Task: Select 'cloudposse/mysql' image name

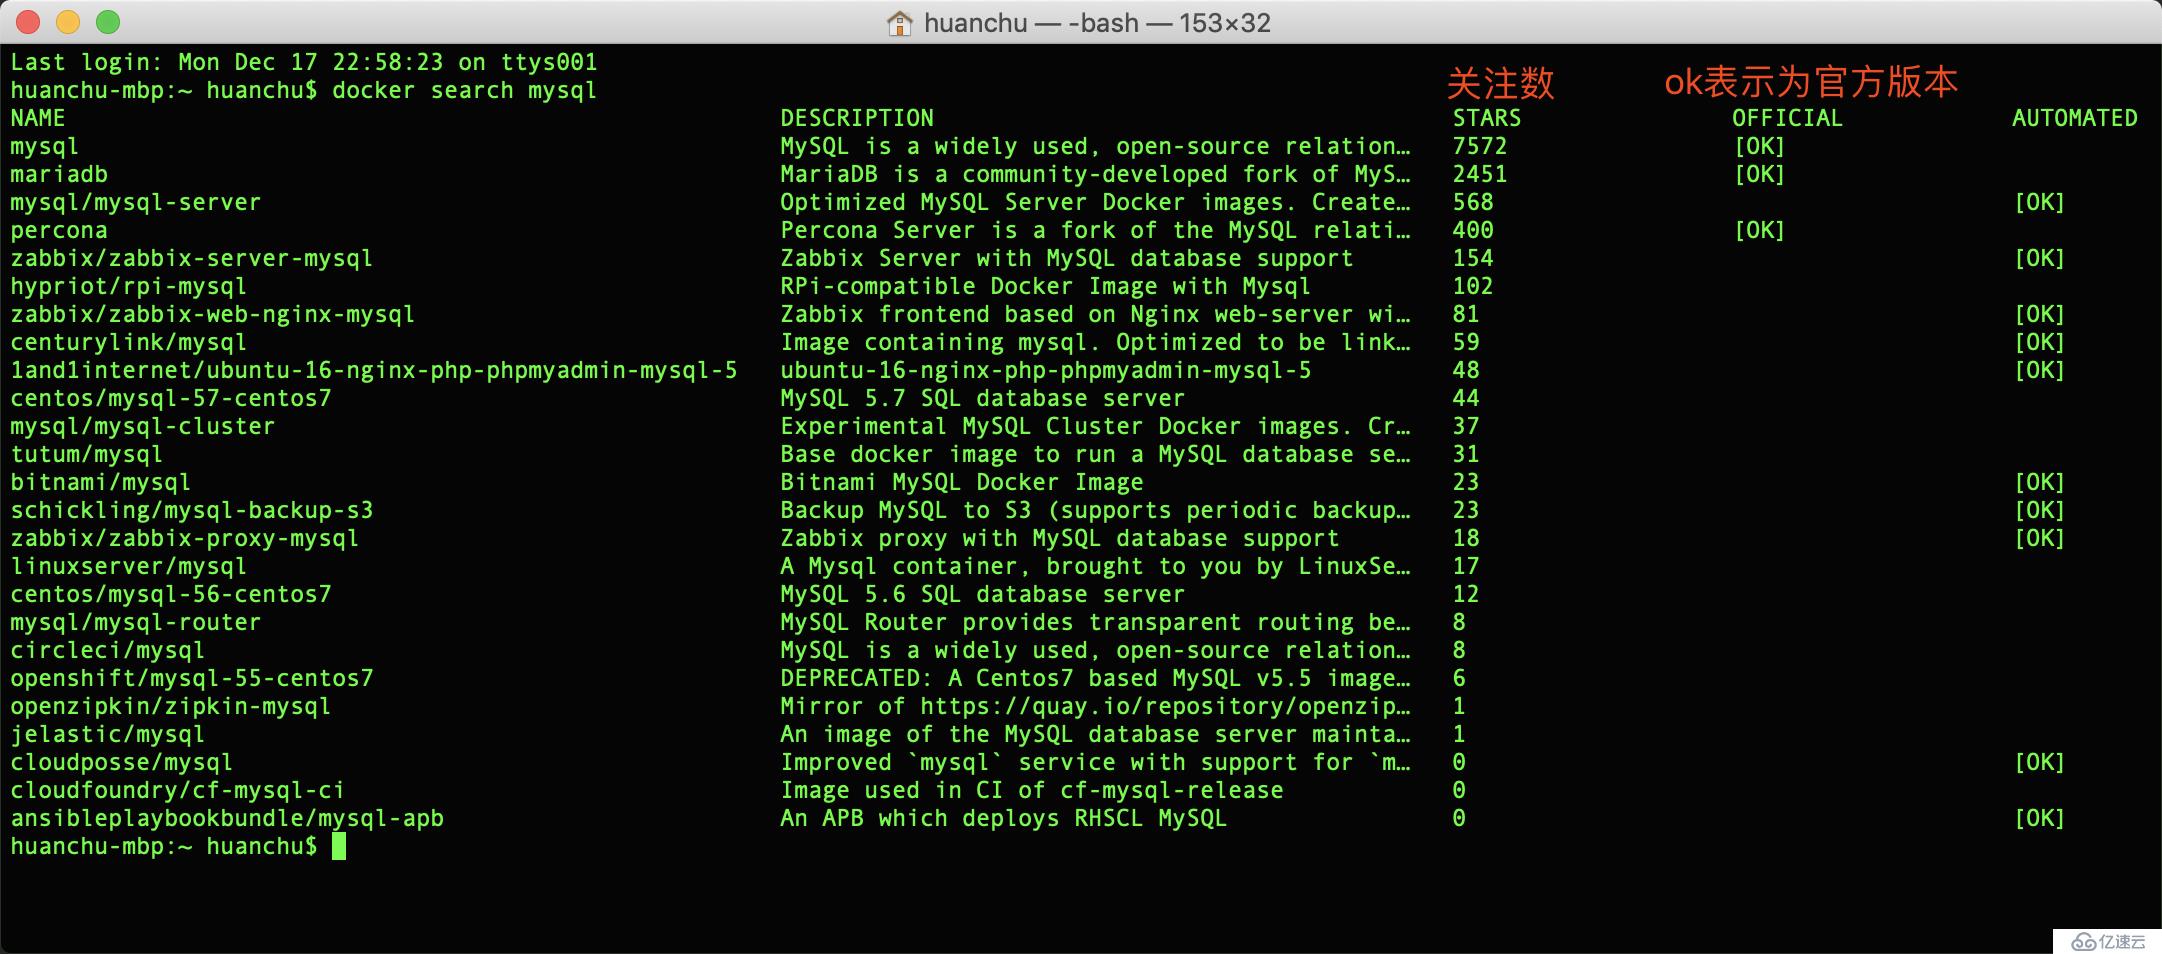Action: [122, 762]
